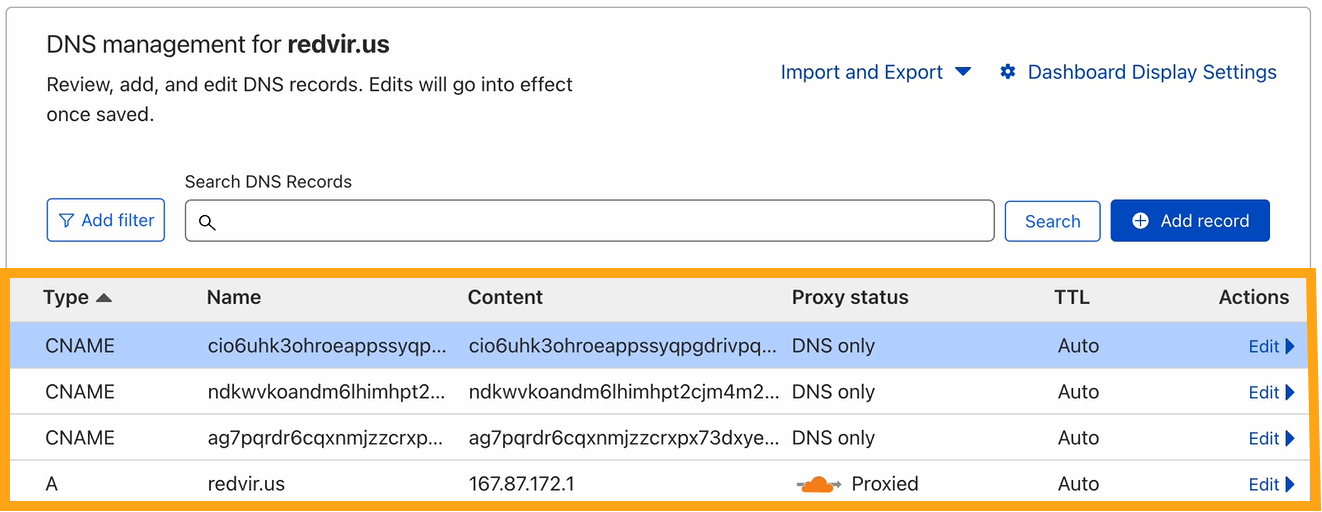Focus the Search DNS Records input field
The width and height of the screenshot is (1322, 512).
point(600,221)
